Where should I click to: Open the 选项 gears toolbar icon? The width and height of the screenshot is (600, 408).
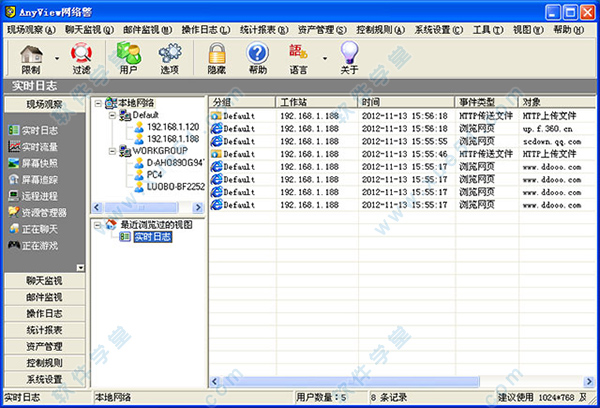coord(170,59)
